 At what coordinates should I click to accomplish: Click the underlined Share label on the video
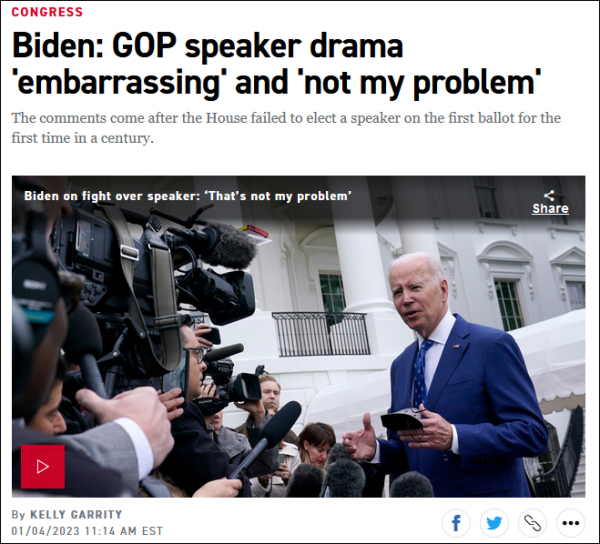coord(550,209)
